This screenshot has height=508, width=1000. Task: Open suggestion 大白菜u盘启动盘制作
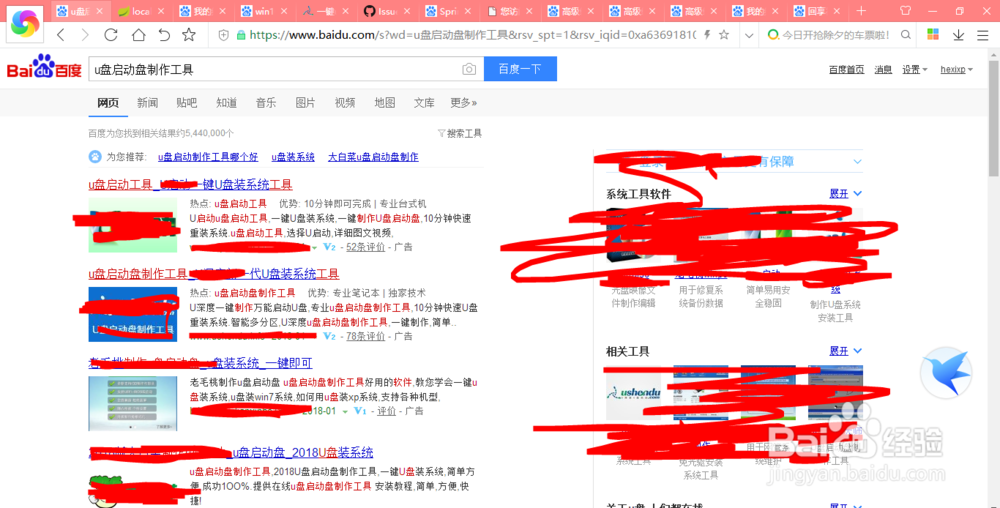373,157
